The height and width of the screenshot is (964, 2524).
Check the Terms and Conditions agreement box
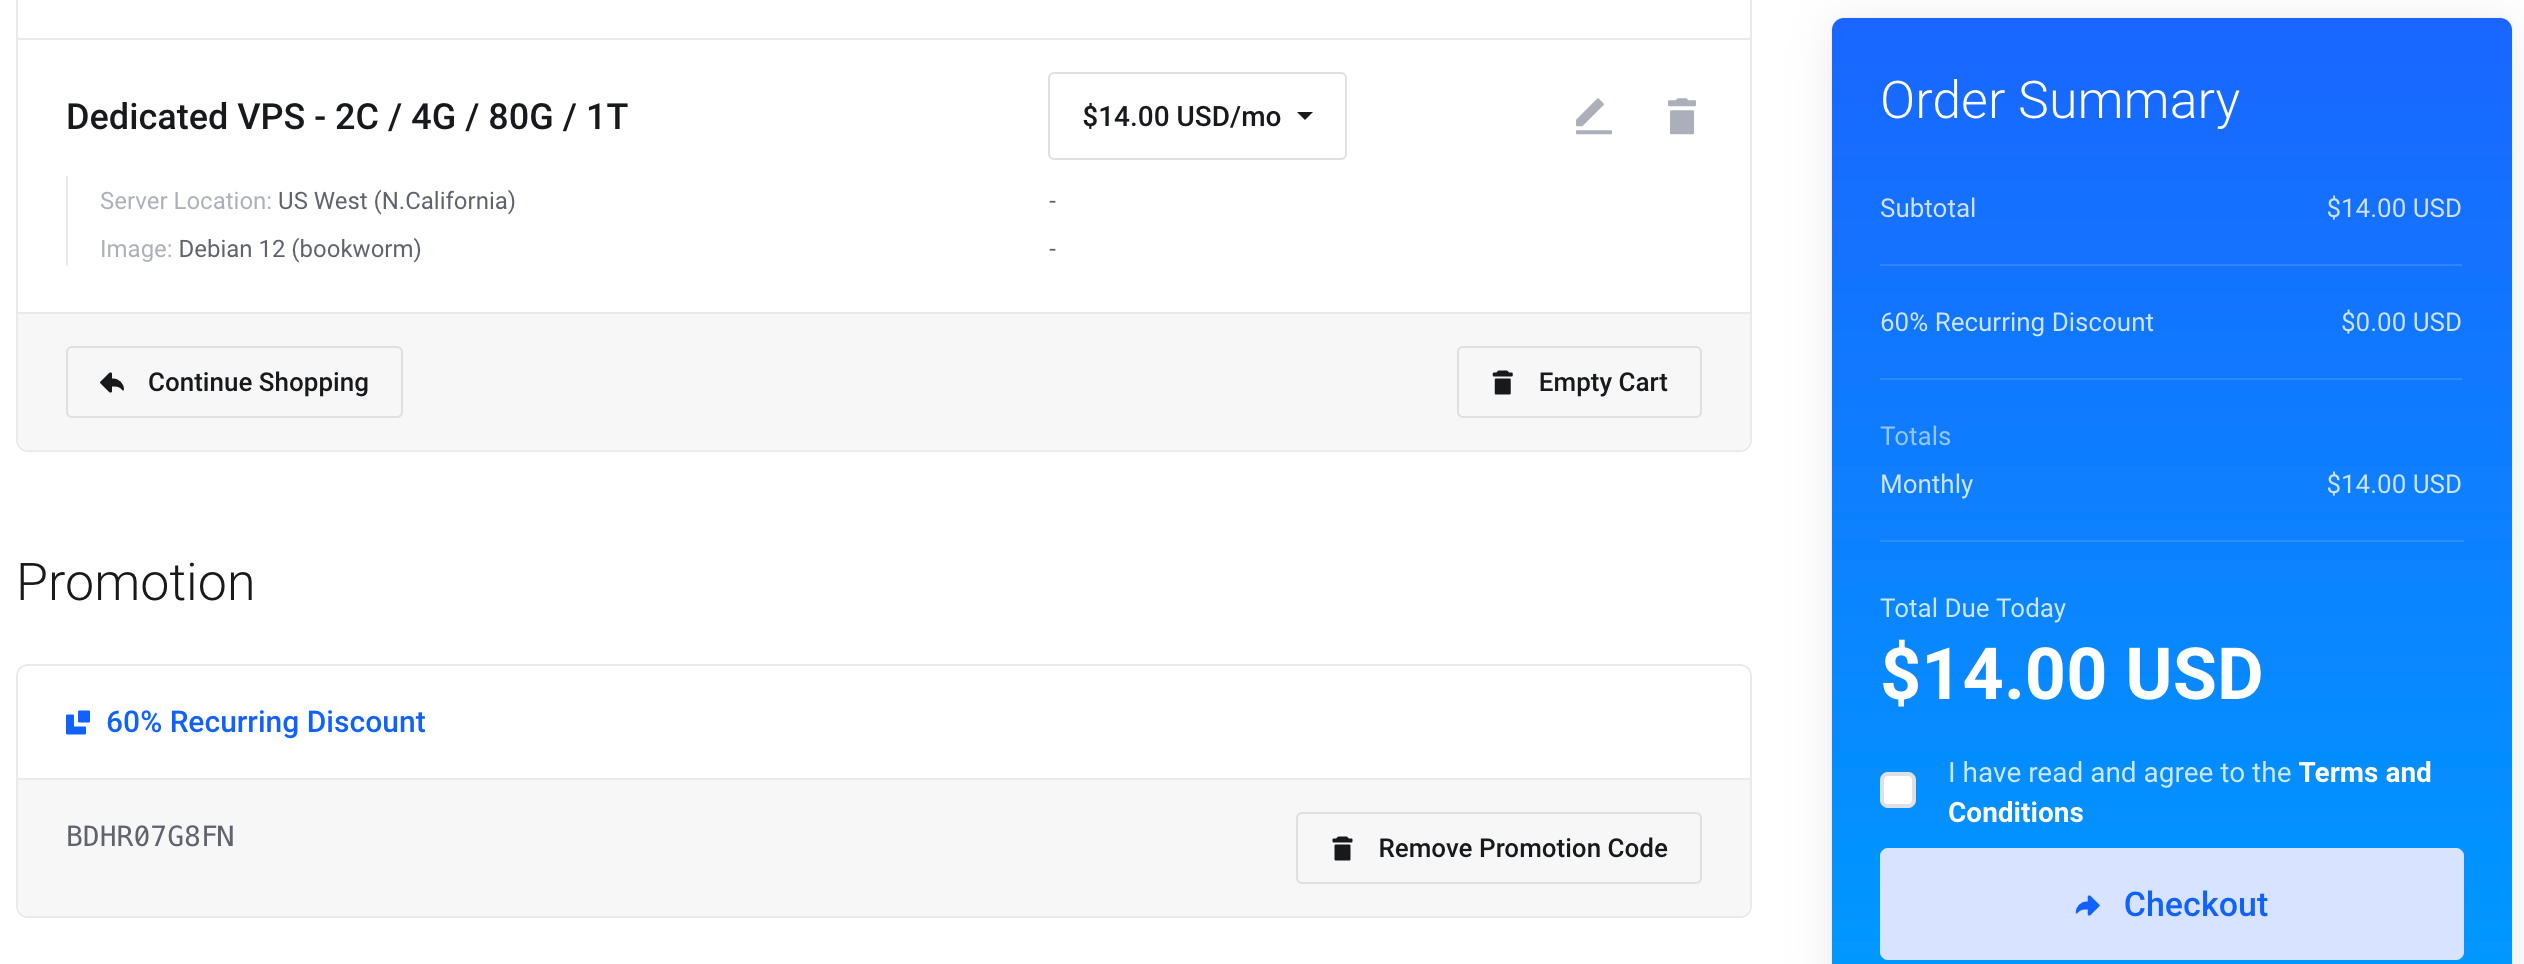(x=1898, y=790)
